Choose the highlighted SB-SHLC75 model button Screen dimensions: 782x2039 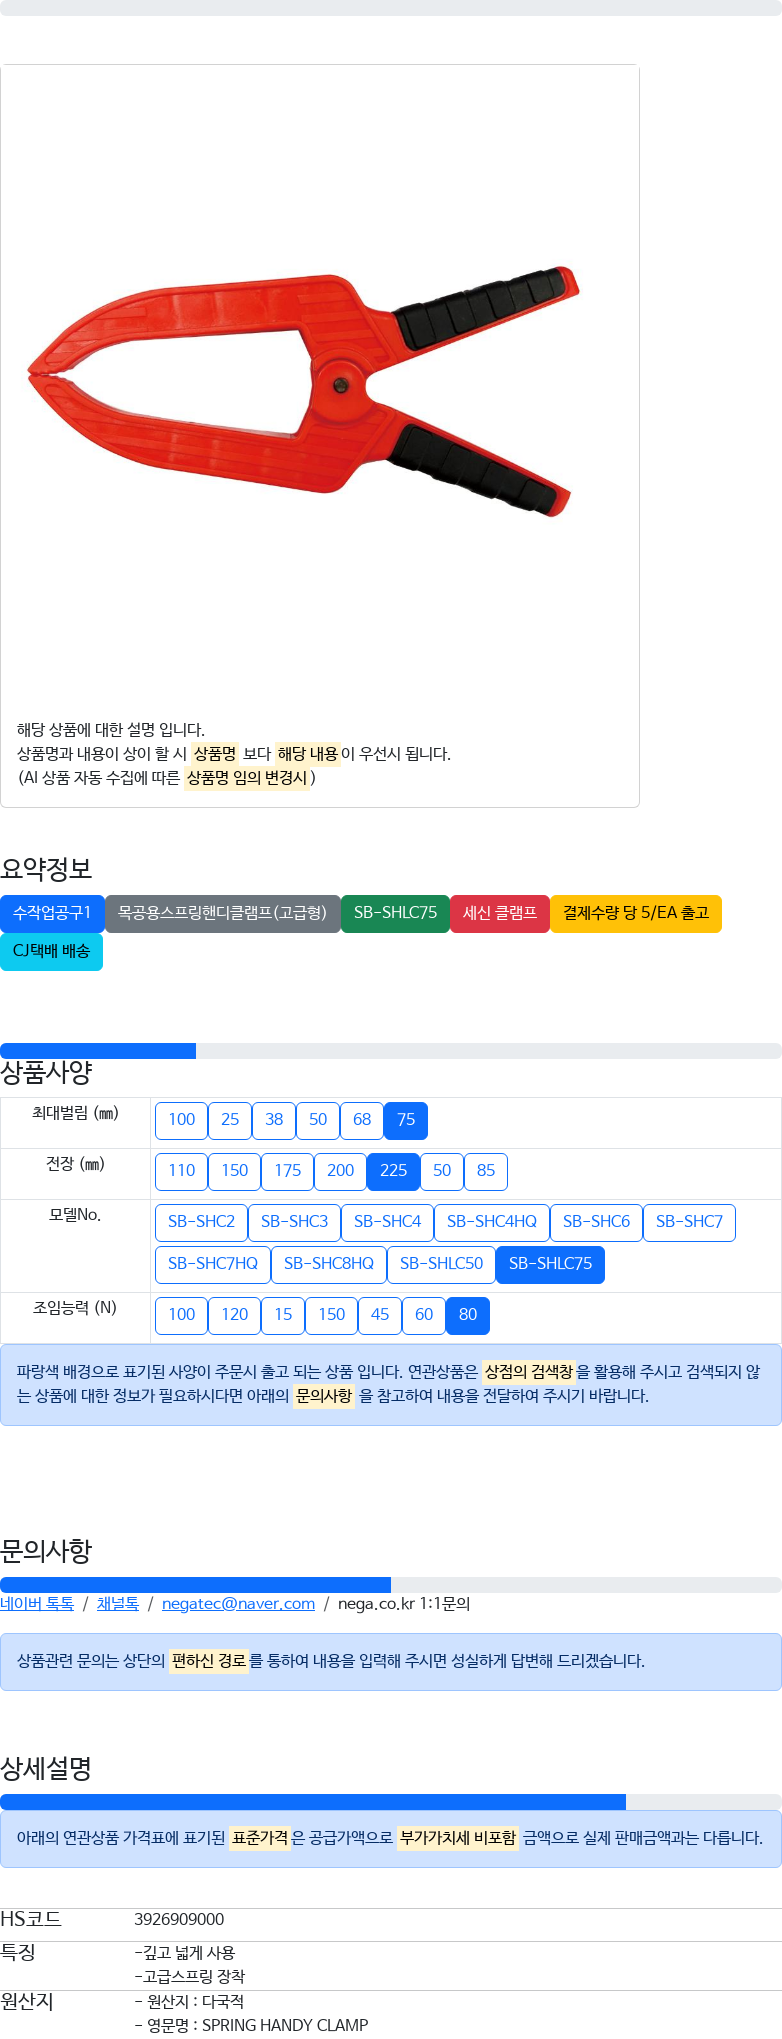550,1265
